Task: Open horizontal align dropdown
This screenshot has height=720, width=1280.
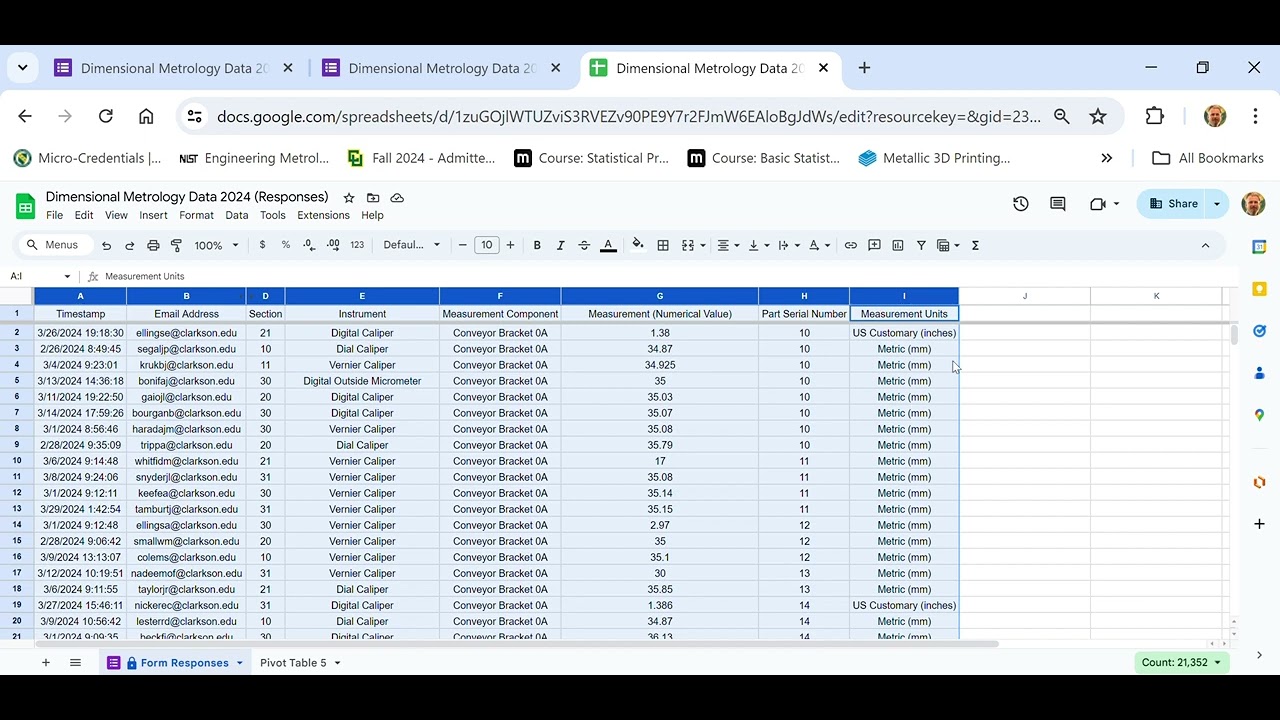Action: [728, 245]
